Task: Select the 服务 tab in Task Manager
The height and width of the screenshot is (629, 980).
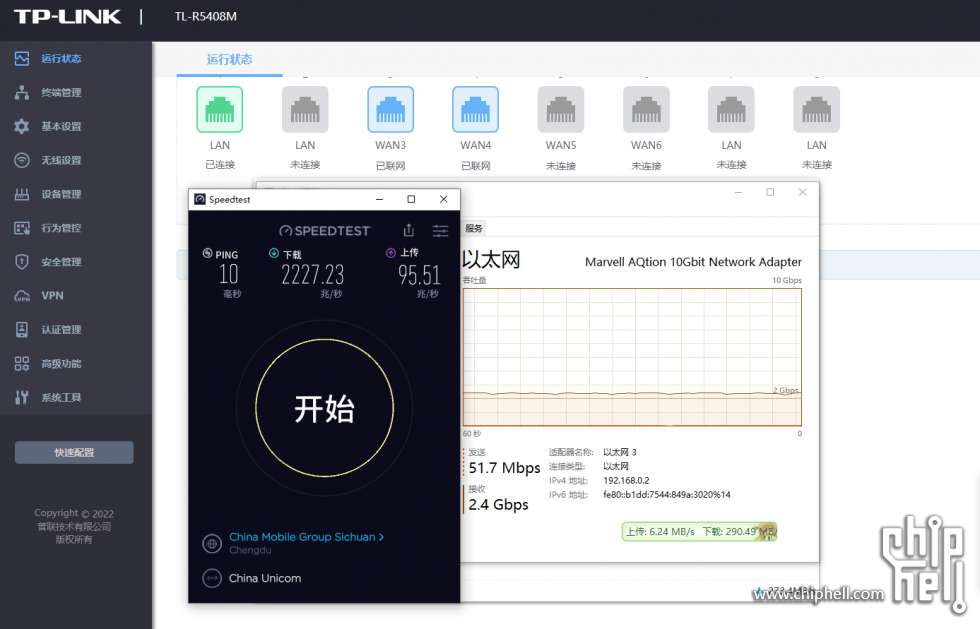Action: click(x=474, y=228)
